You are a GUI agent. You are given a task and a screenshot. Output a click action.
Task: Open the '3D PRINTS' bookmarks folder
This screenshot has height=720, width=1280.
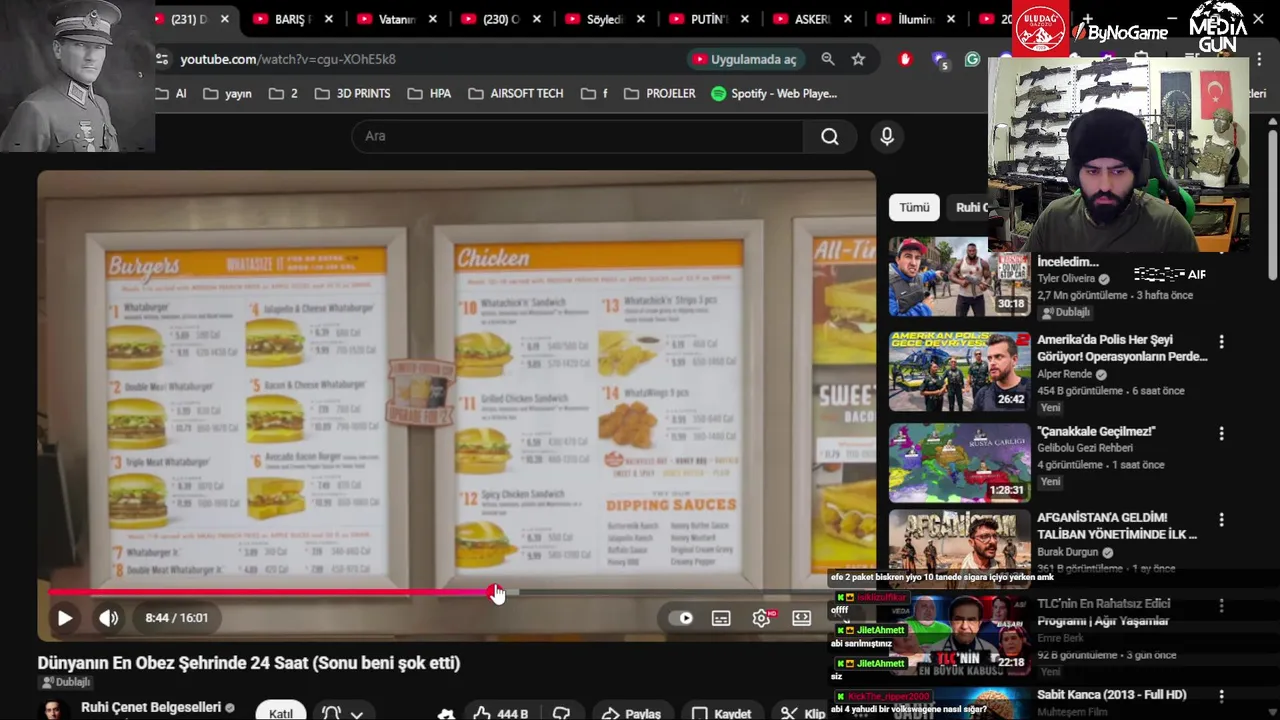click(x=353, y=93)
